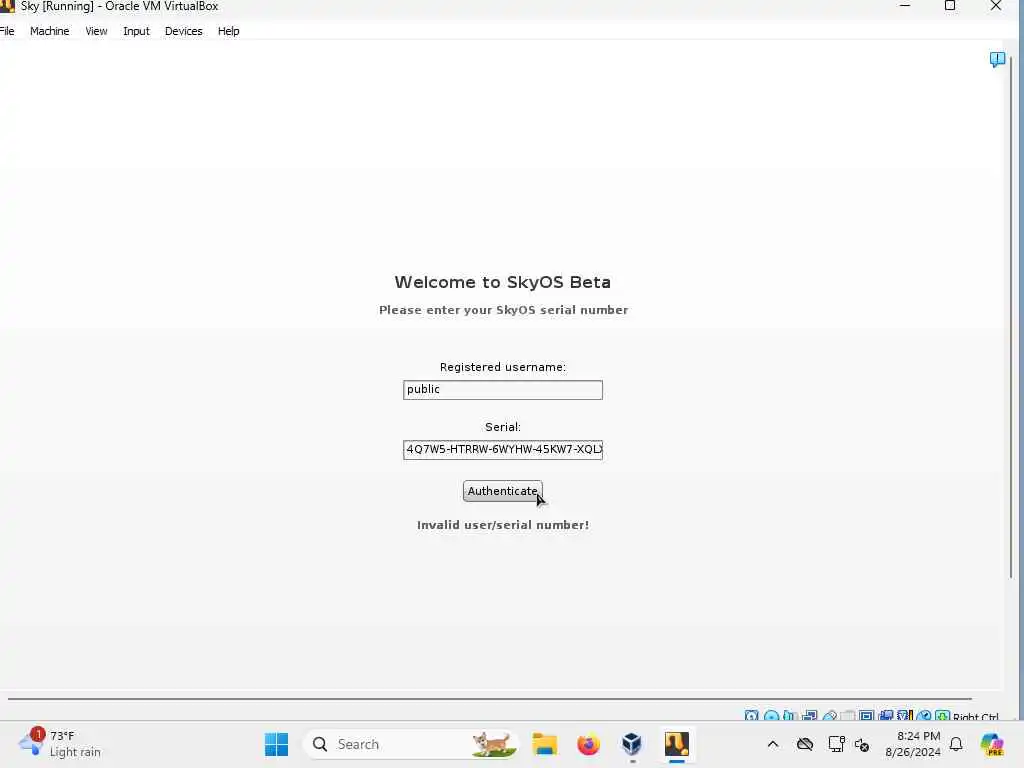
Task: Maximize the VirtualBox window
Action: [x=950, y=6]
